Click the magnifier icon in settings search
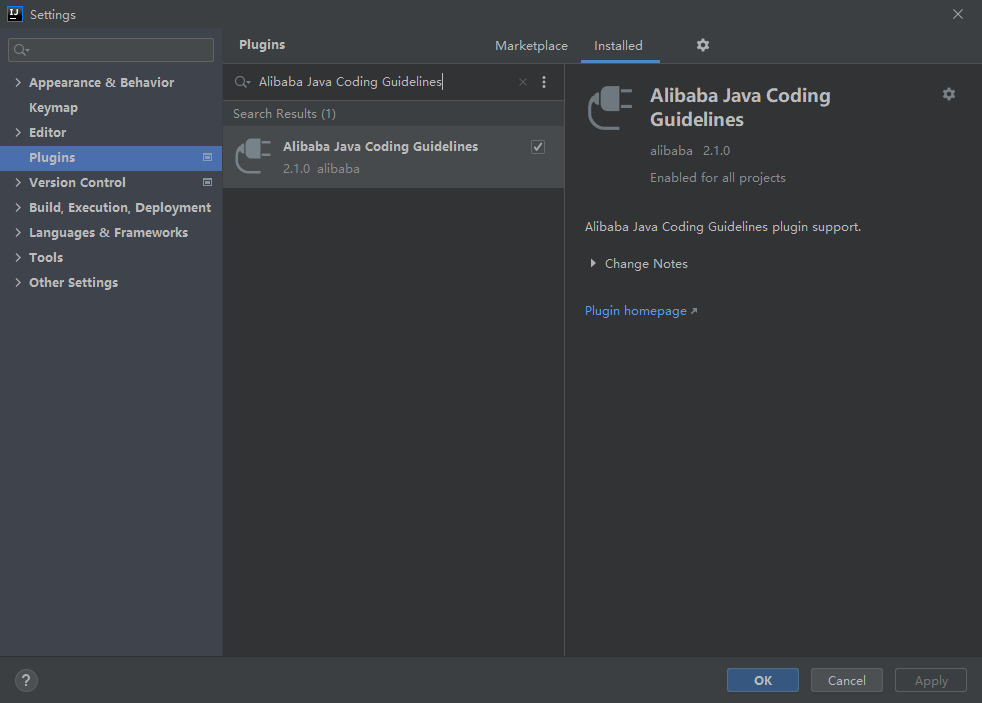Image resolution: width=982 pixels, height=703 pixels. pyautogui.click(x=21, y=50)
